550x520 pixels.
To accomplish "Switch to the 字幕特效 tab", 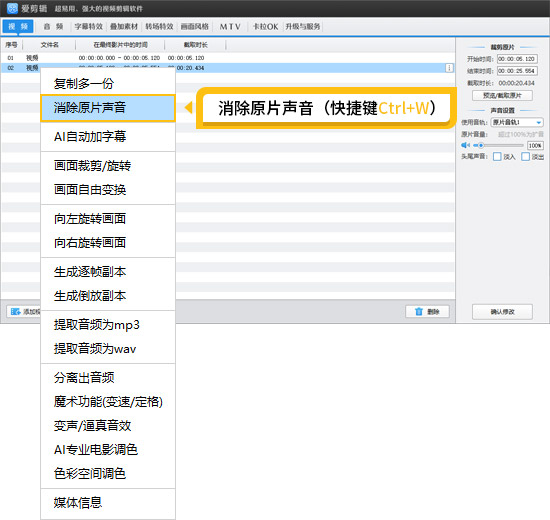I will 88,27.
